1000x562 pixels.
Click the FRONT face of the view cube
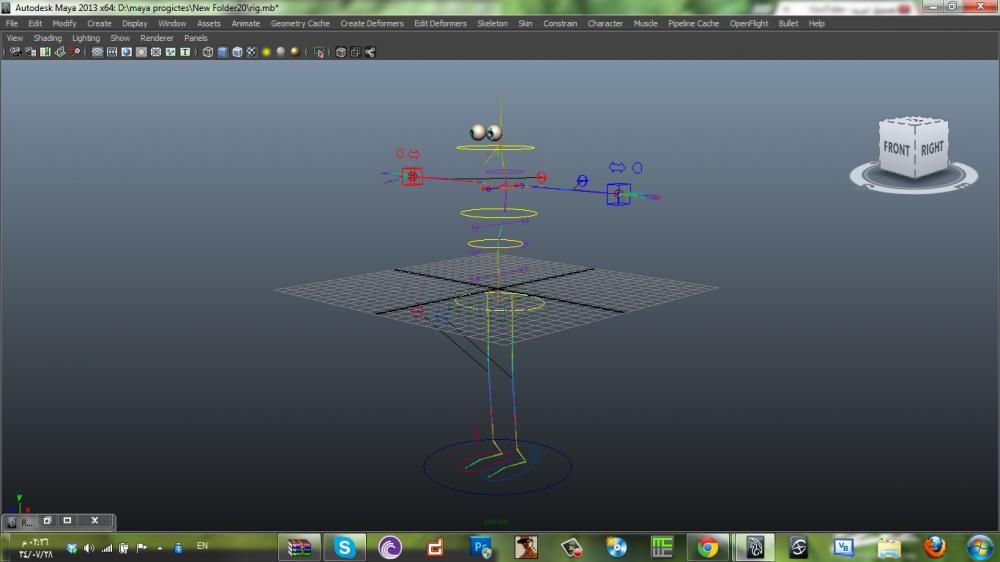896,148
